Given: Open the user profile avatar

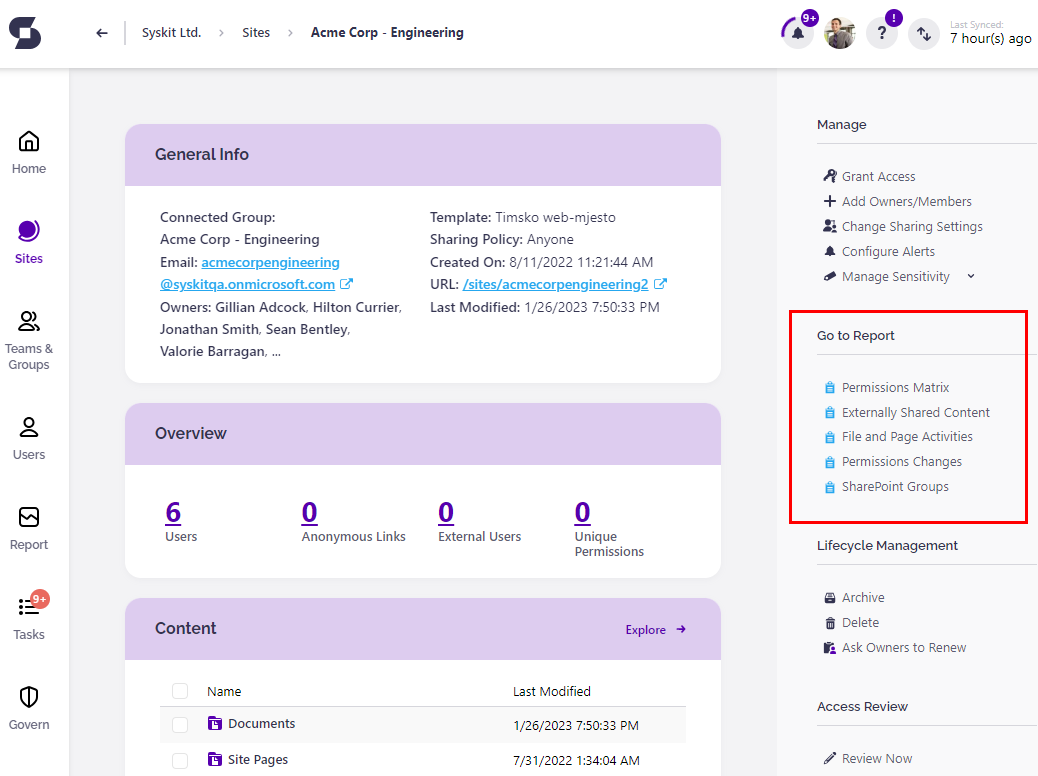Looking at the screenshot, I should (839, 33).
